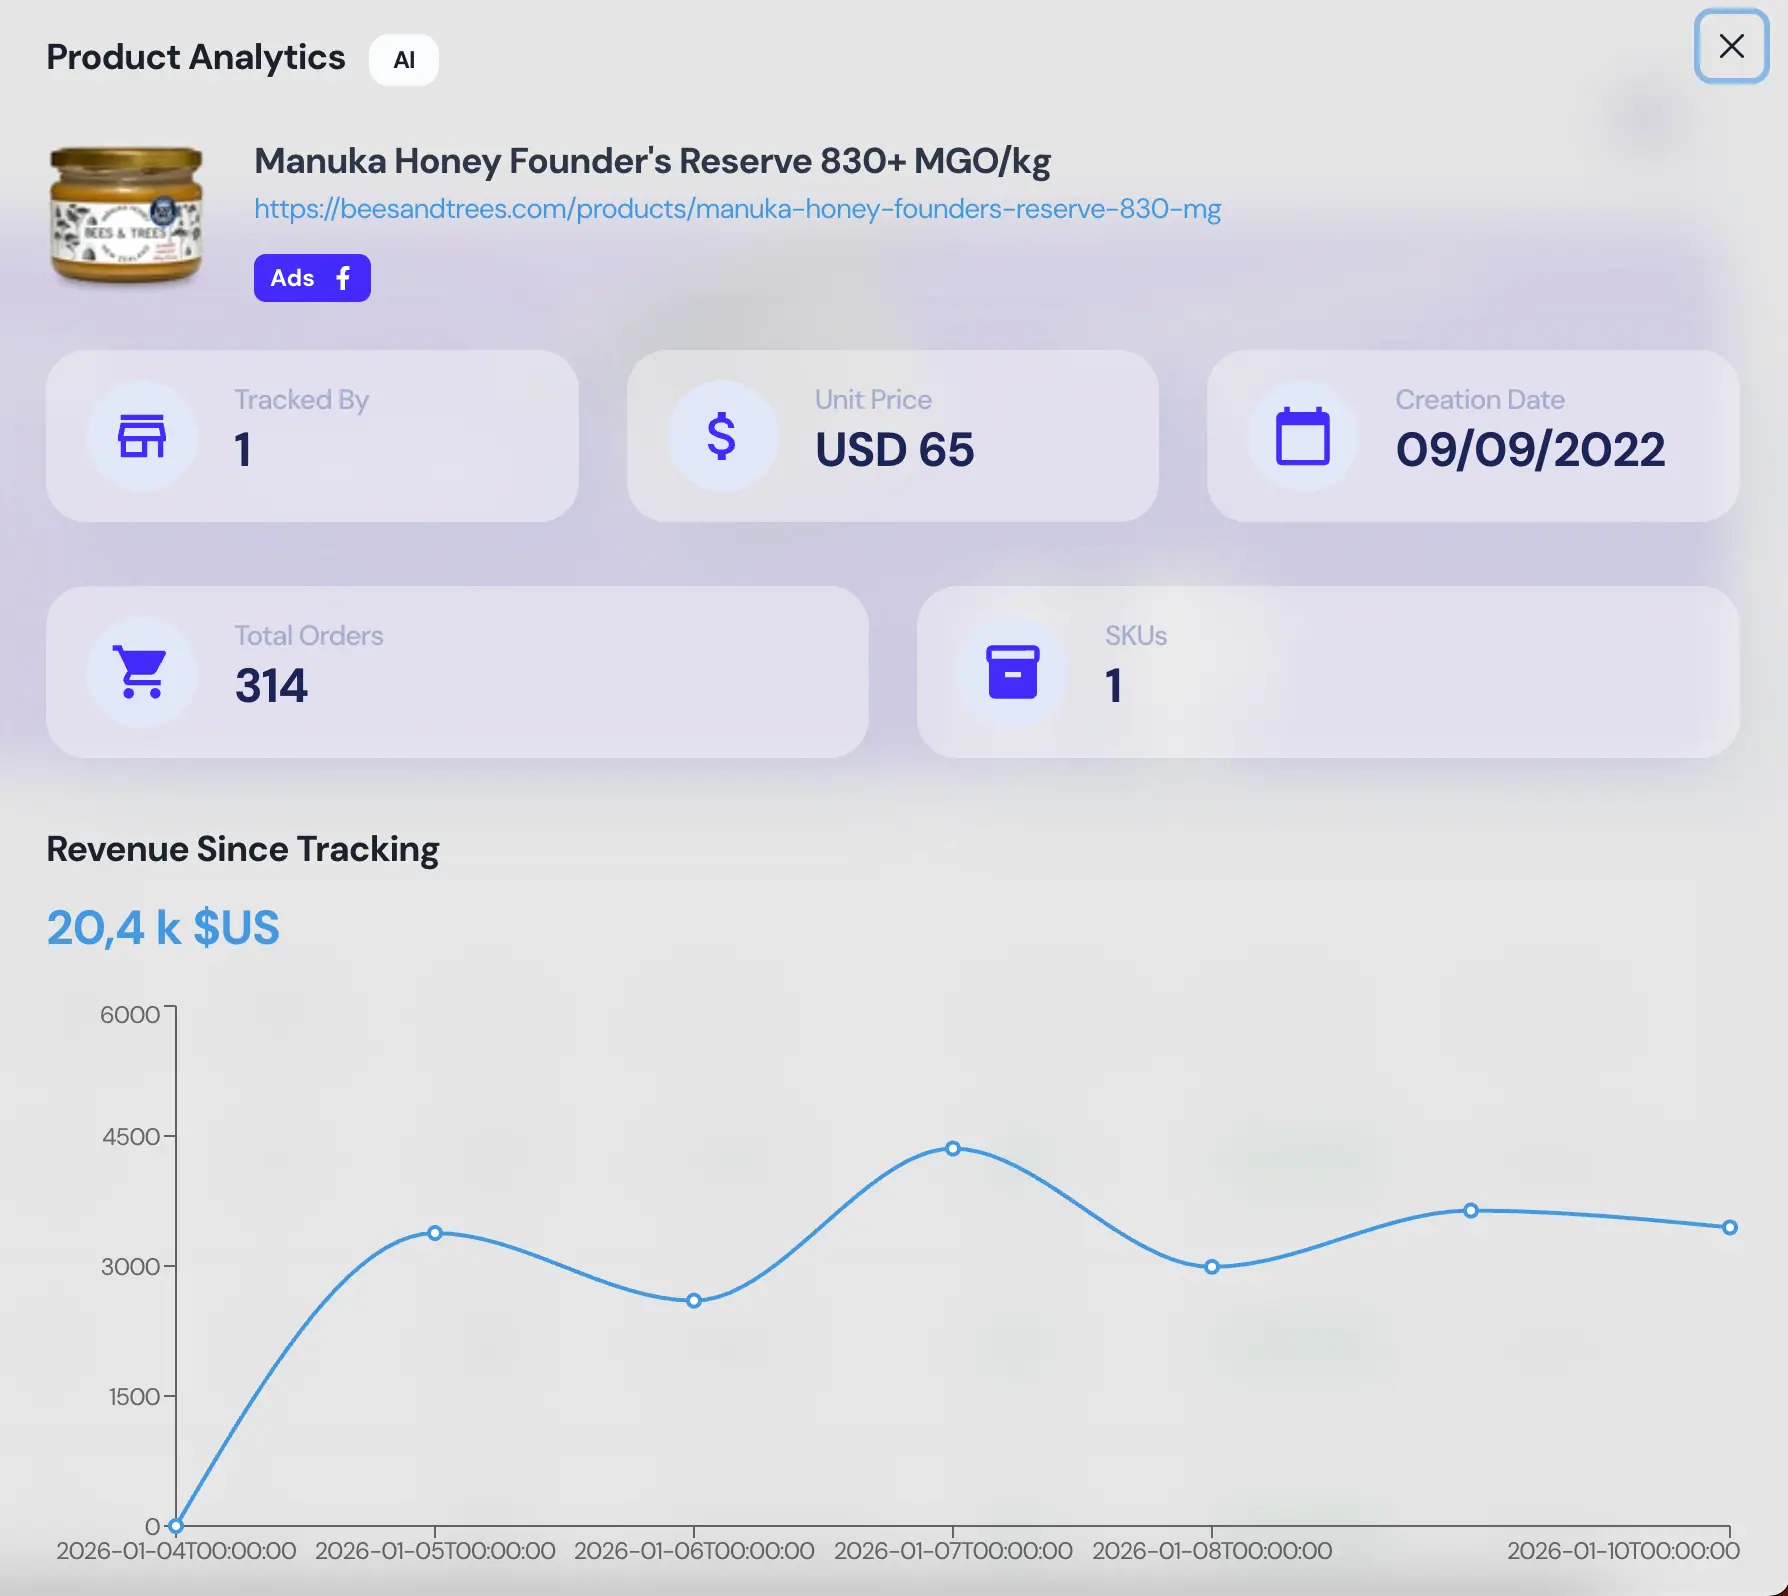Click the Total Orders value 314
Viewport: 1788px width, 1596px height.
click(271, 686)
